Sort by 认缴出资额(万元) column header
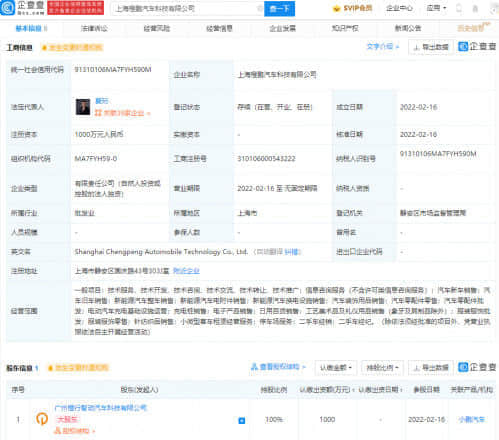This screenshot has width=499, height=440. click(x=327, y=389)
